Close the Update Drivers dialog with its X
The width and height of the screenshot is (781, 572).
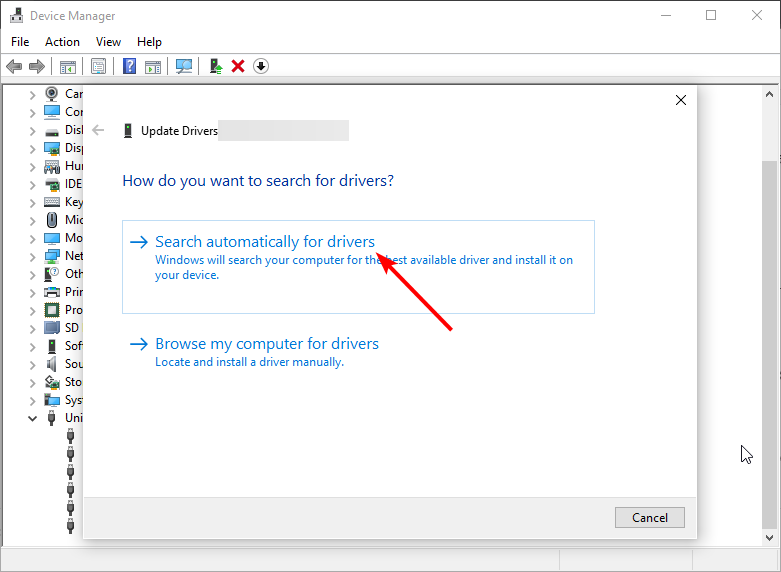(681, 100)
